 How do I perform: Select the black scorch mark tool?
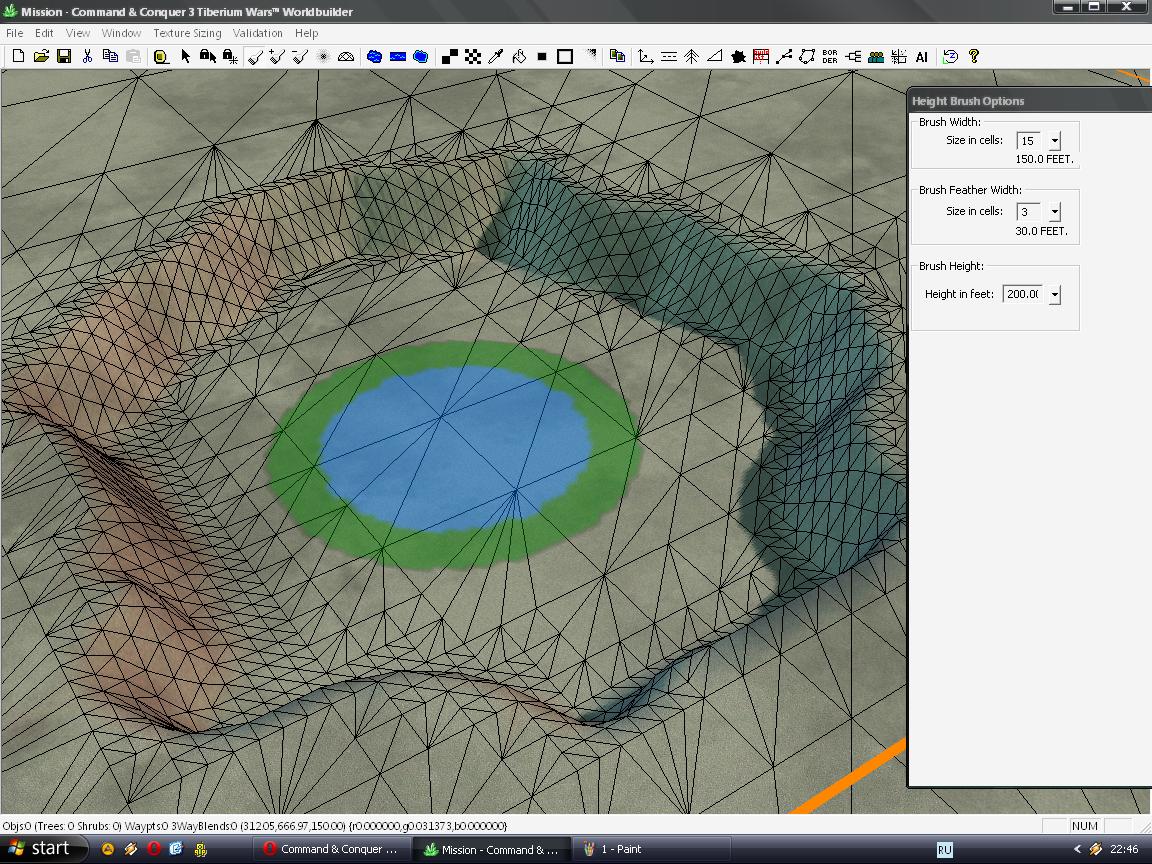pyautogui.click(x=738, y=57)
